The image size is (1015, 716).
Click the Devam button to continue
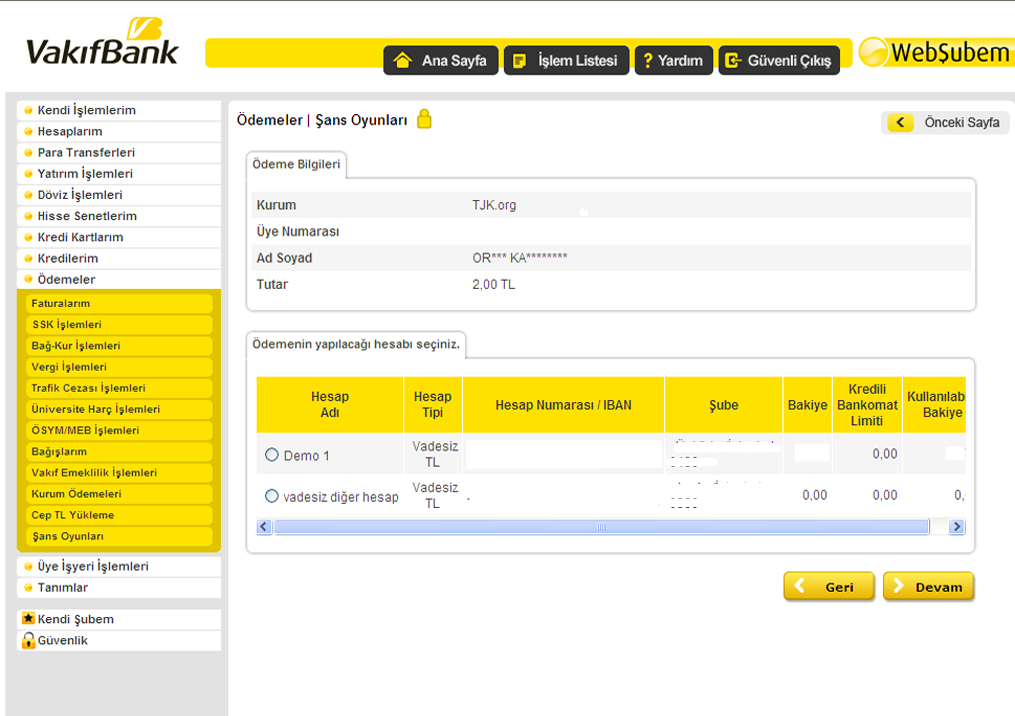(928, 587)
